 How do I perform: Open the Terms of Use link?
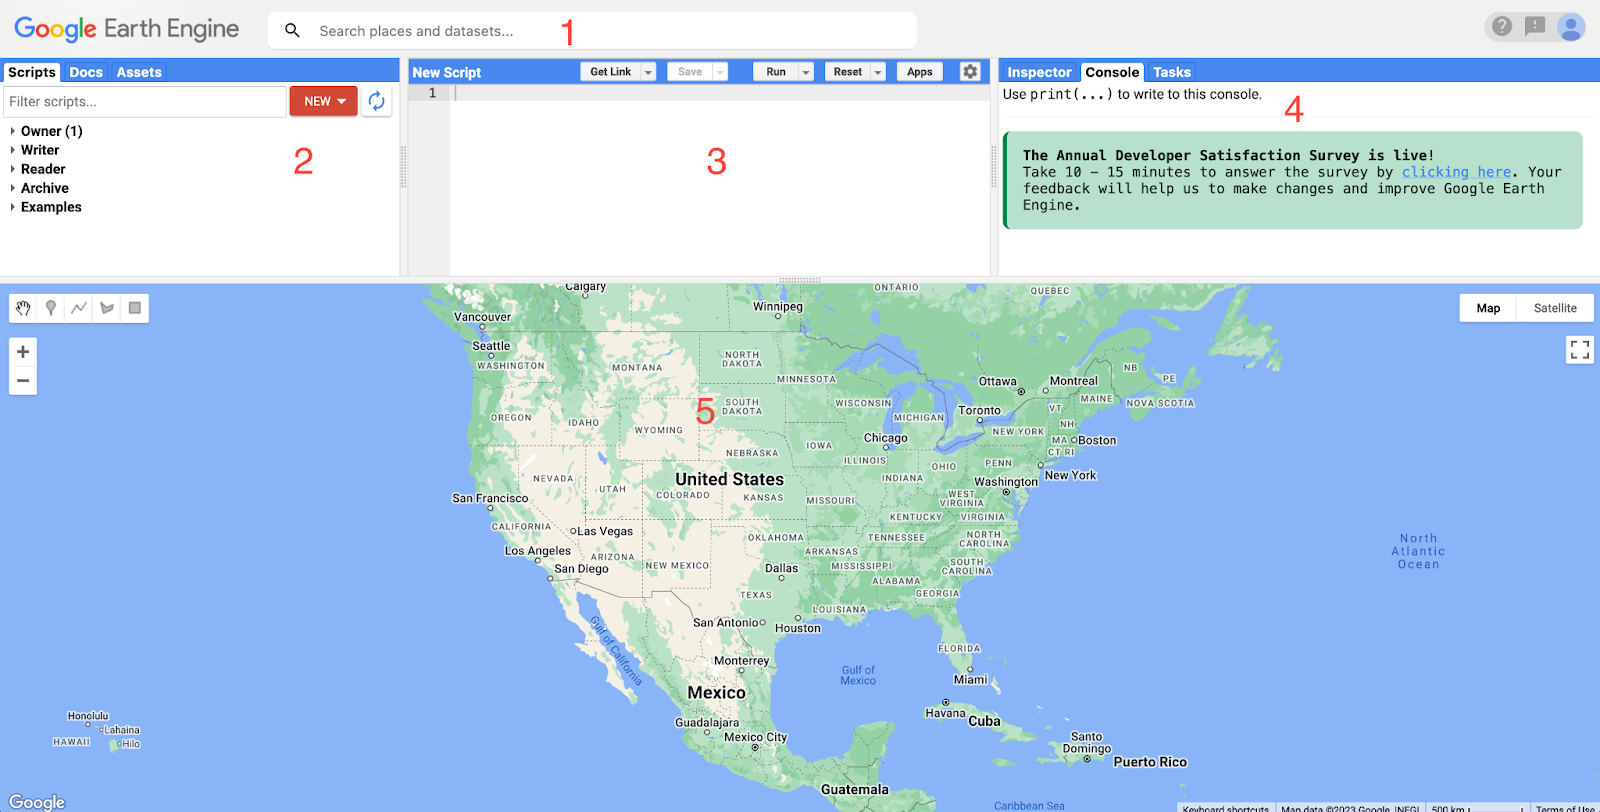[x=1564, y=808]
